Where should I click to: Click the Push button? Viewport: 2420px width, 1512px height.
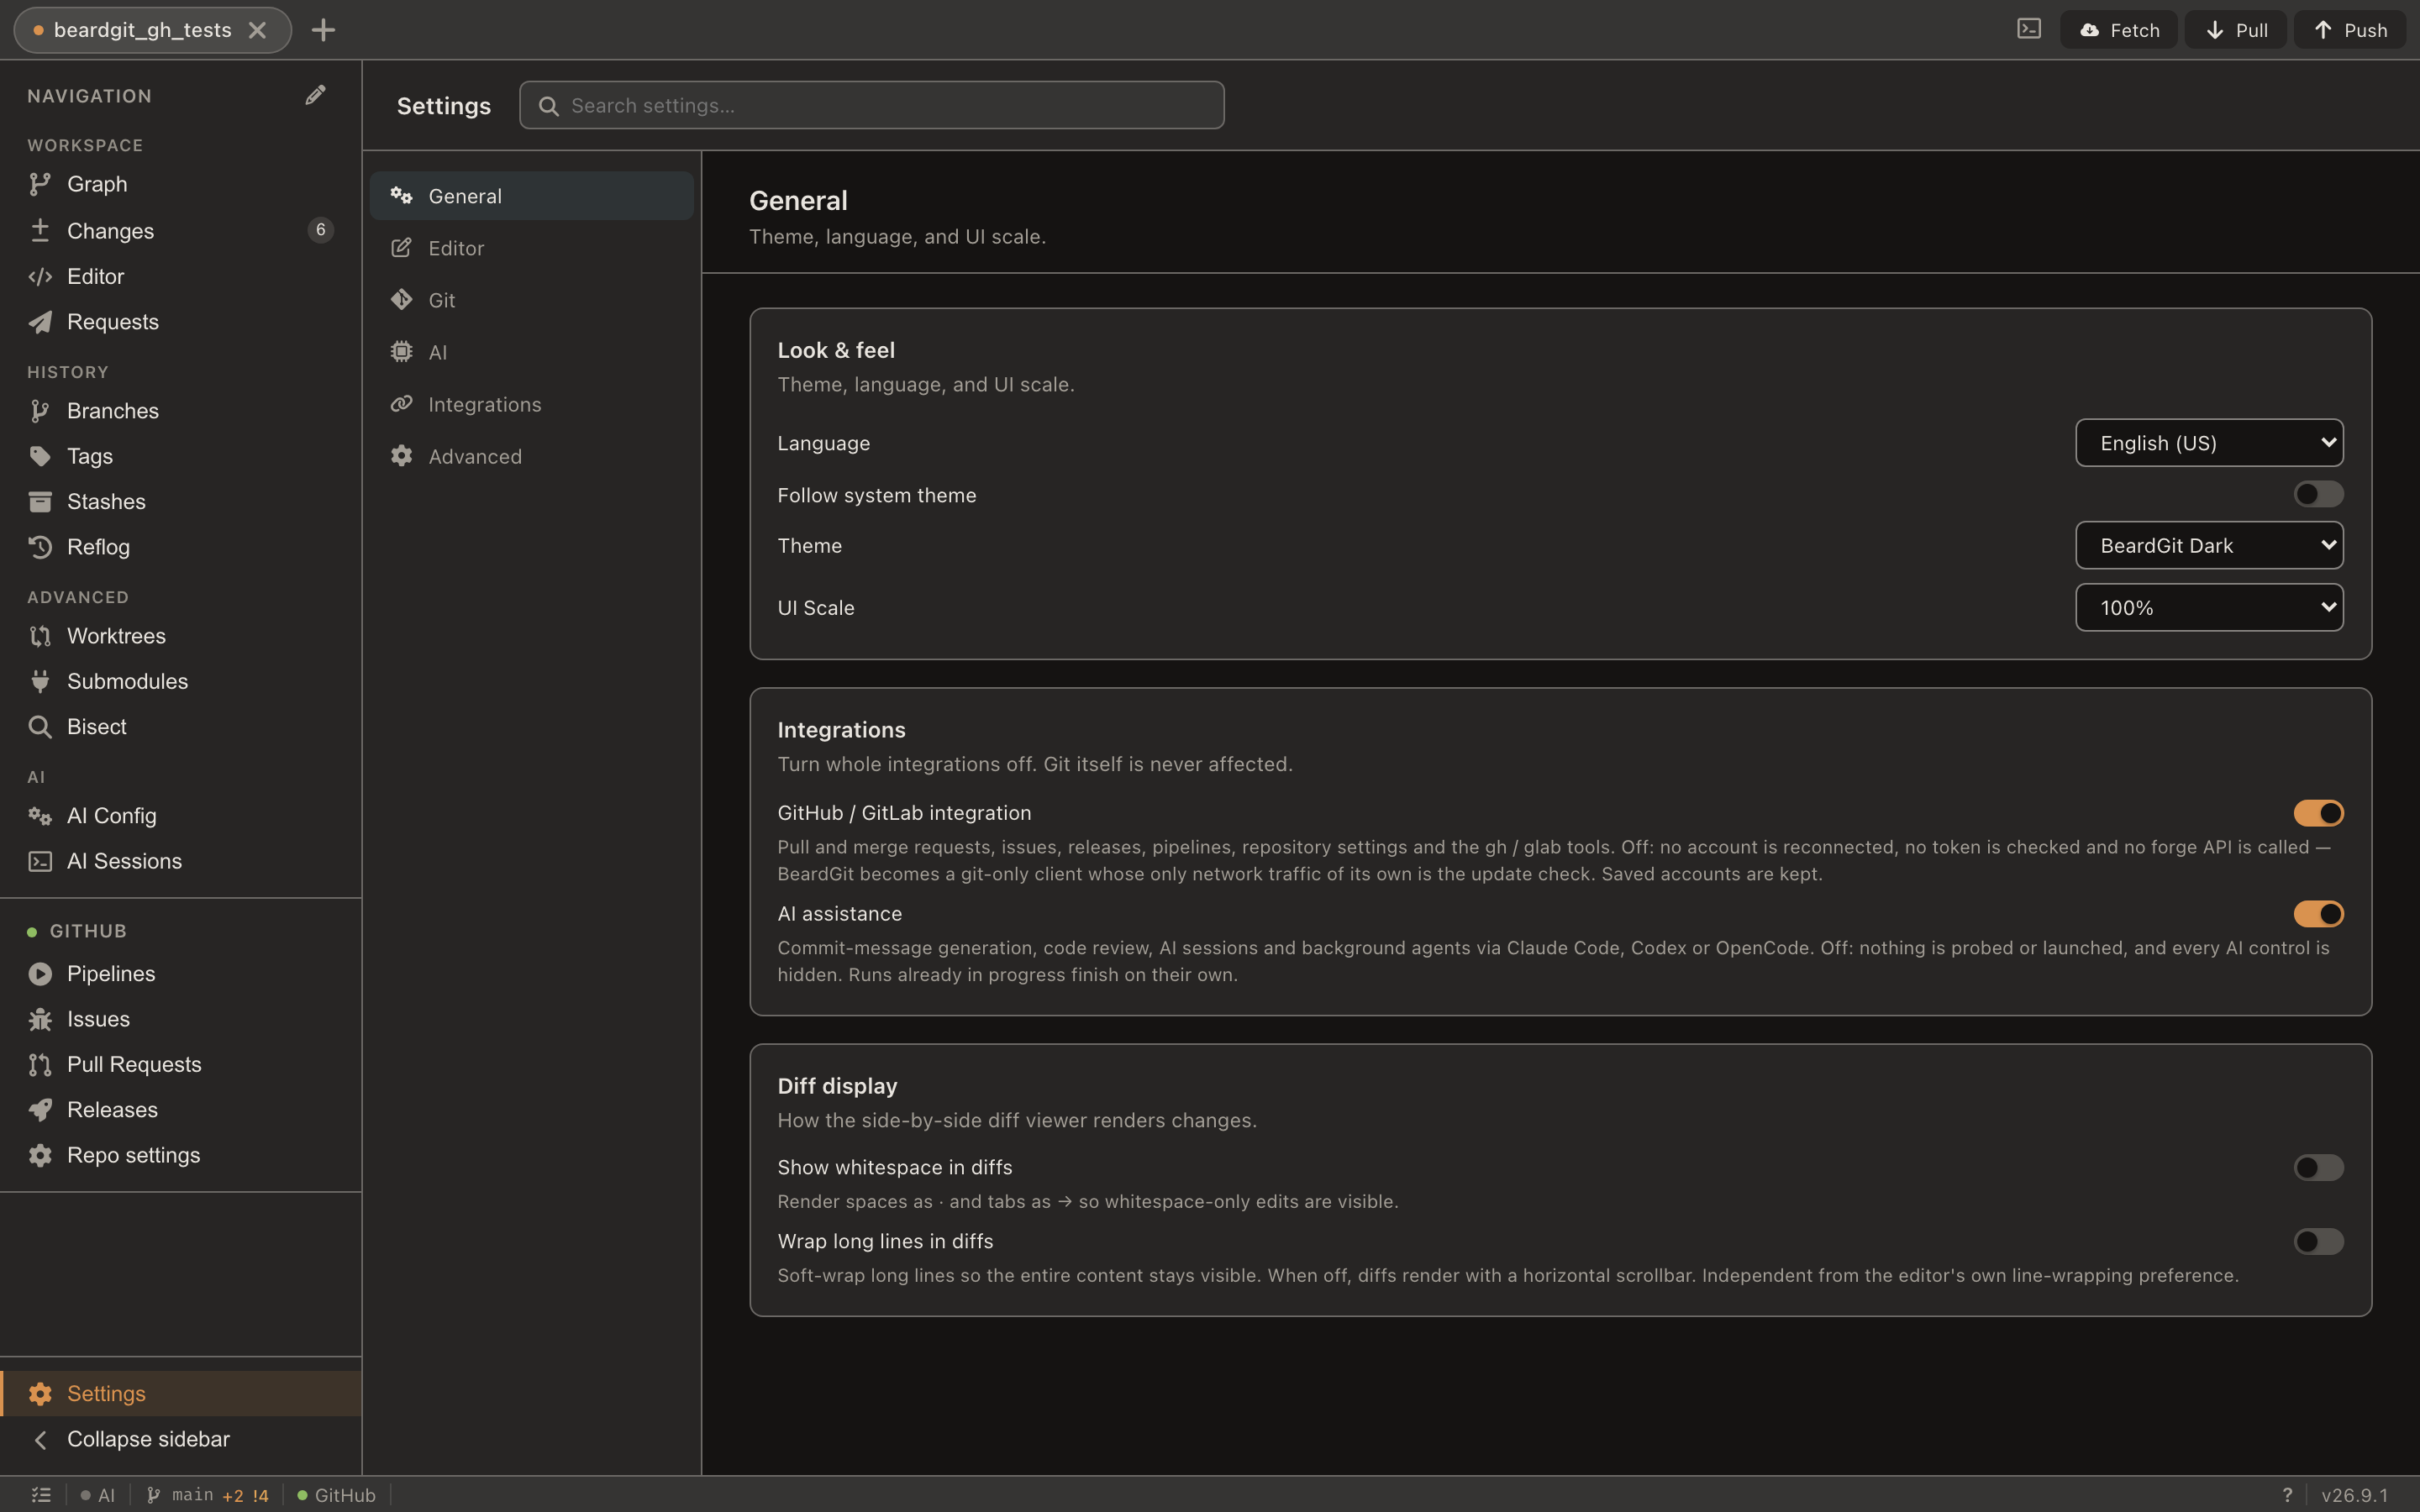(2350, 30)
